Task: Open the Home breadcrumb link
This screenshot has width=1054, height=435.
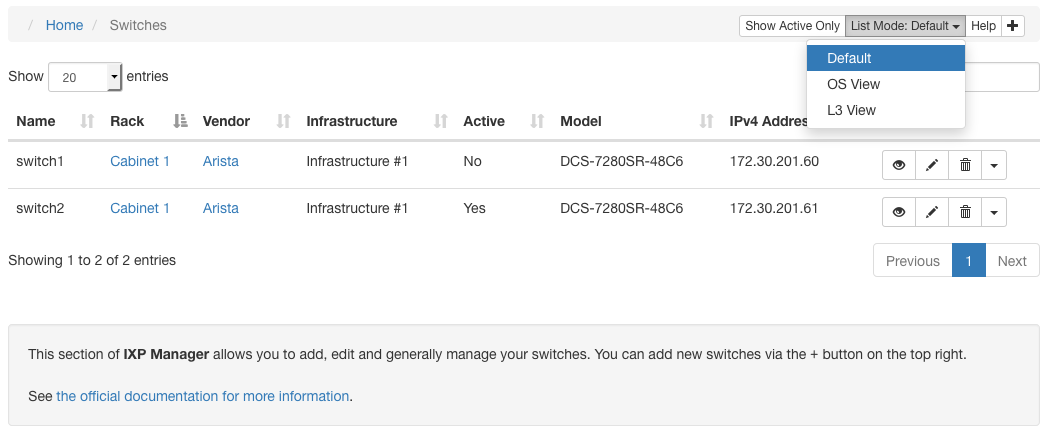Action: (65, 25)
